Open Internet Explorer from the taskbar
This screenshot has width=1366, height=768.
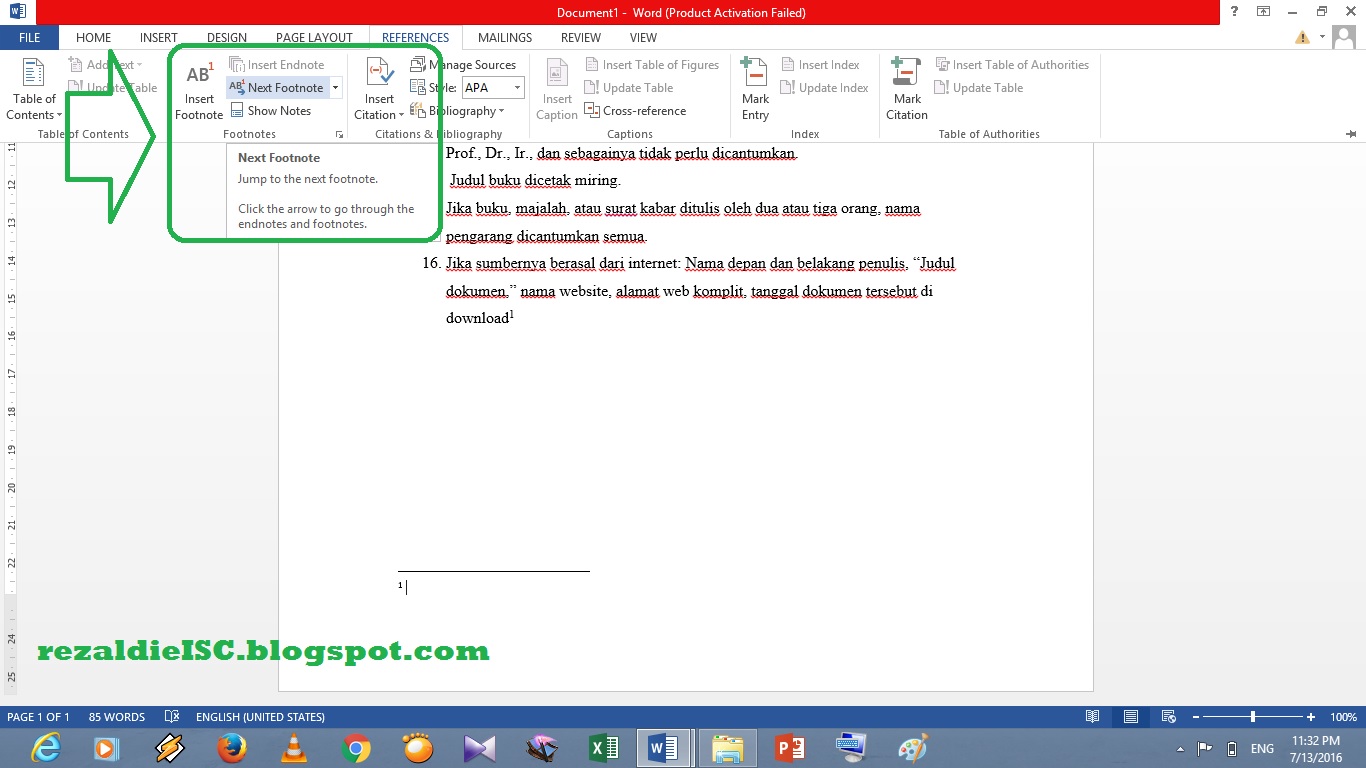(x=46, y=748)
